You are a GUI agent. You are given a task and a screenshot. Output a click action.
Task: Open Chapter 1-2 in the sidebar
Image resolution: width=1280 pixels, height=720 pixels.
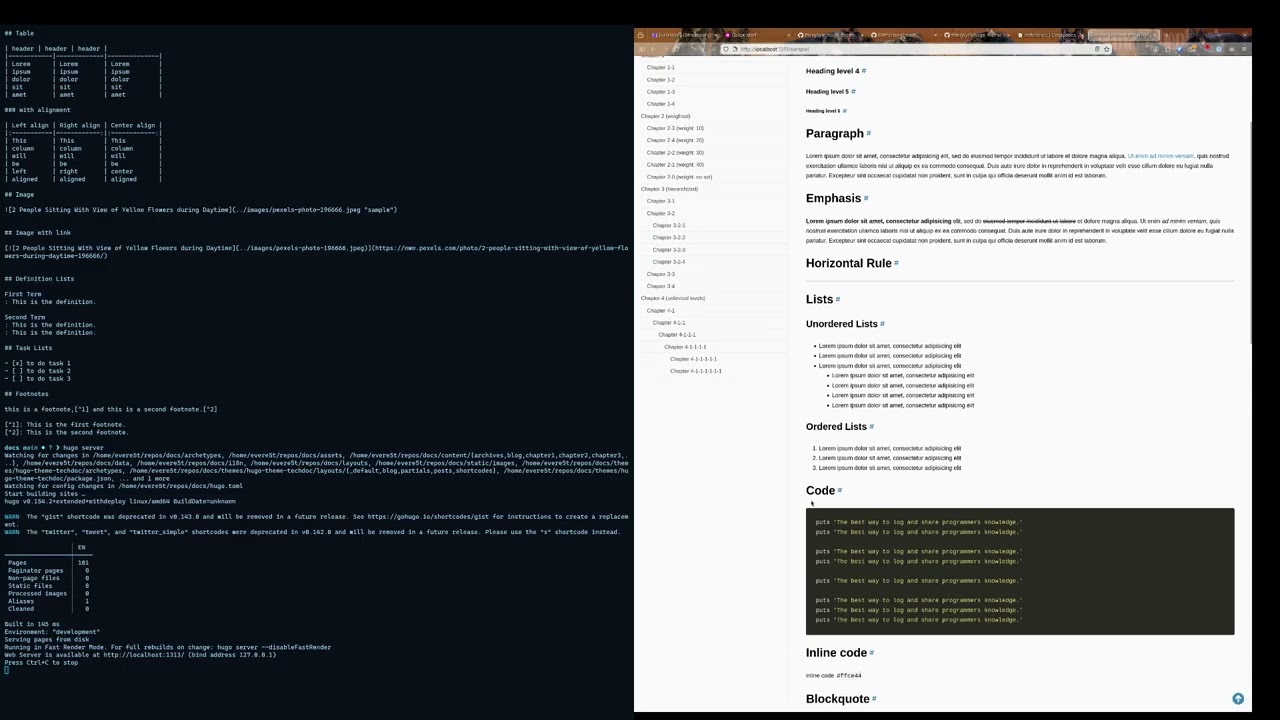pos(660,80)
